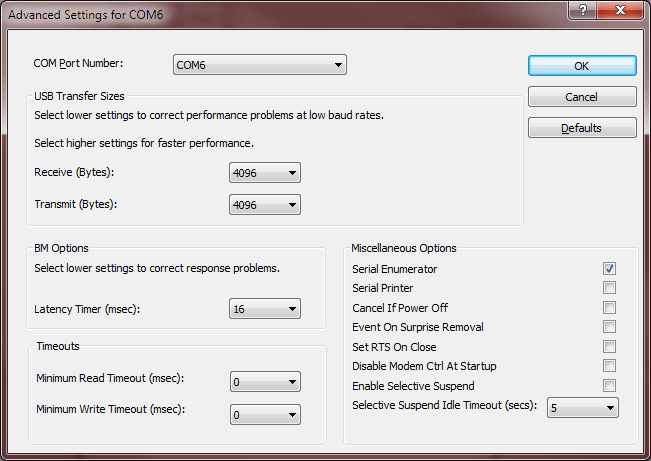Uncheck the Serial Enumerator checkbox

tap(609, 269)
